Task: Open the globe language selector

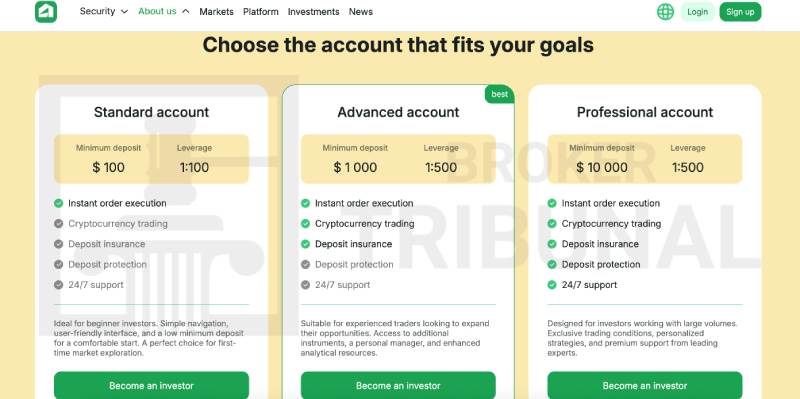Action: coord(665,12)
